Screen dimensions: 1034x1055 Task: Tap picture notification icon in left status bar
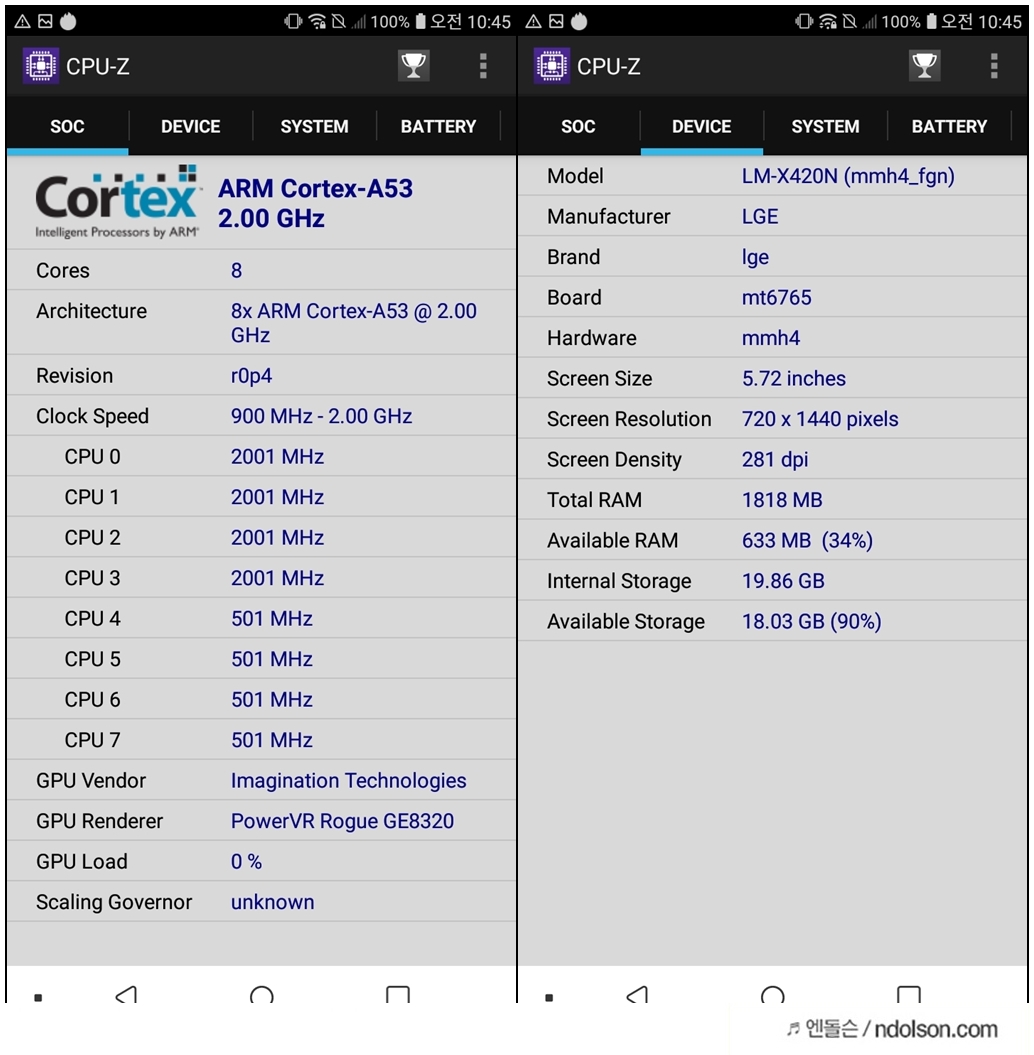tap(45, 22)
